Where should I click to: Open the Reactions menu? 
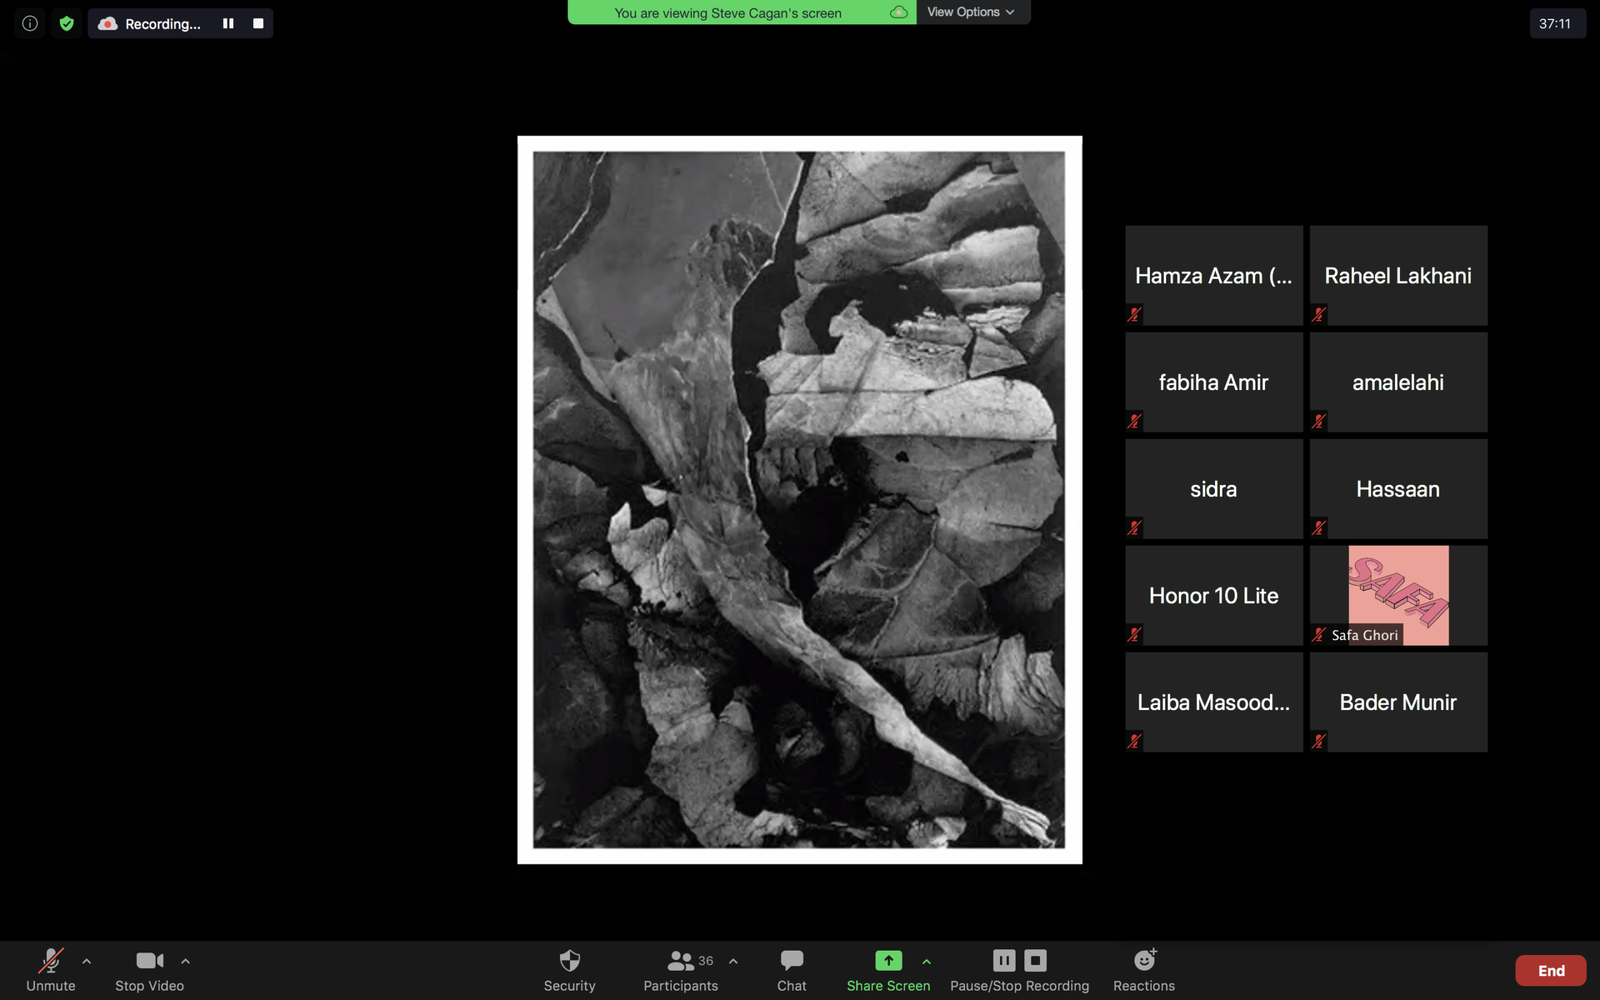[x=1144, y=969]
